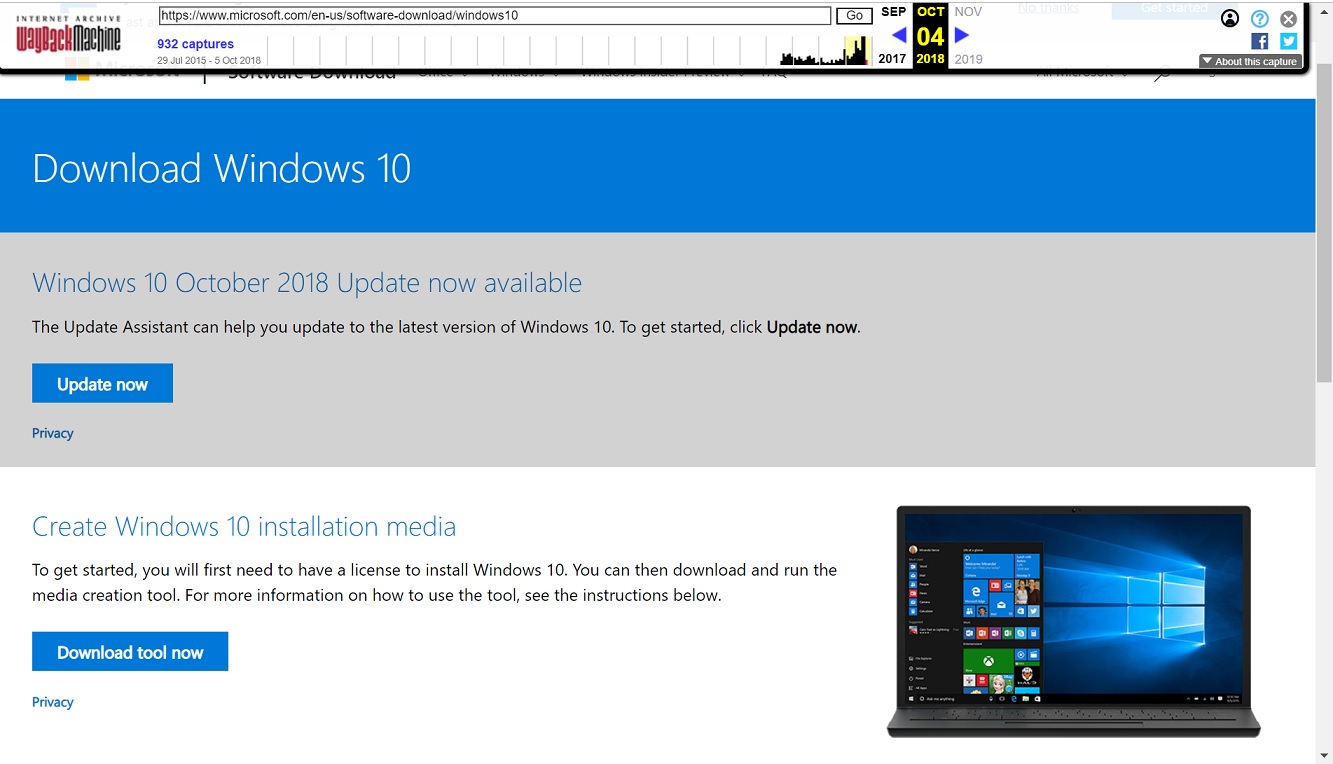Open the Privacy link under Download tool now
Screen dimensions: 1333x764
coord(53,702)
